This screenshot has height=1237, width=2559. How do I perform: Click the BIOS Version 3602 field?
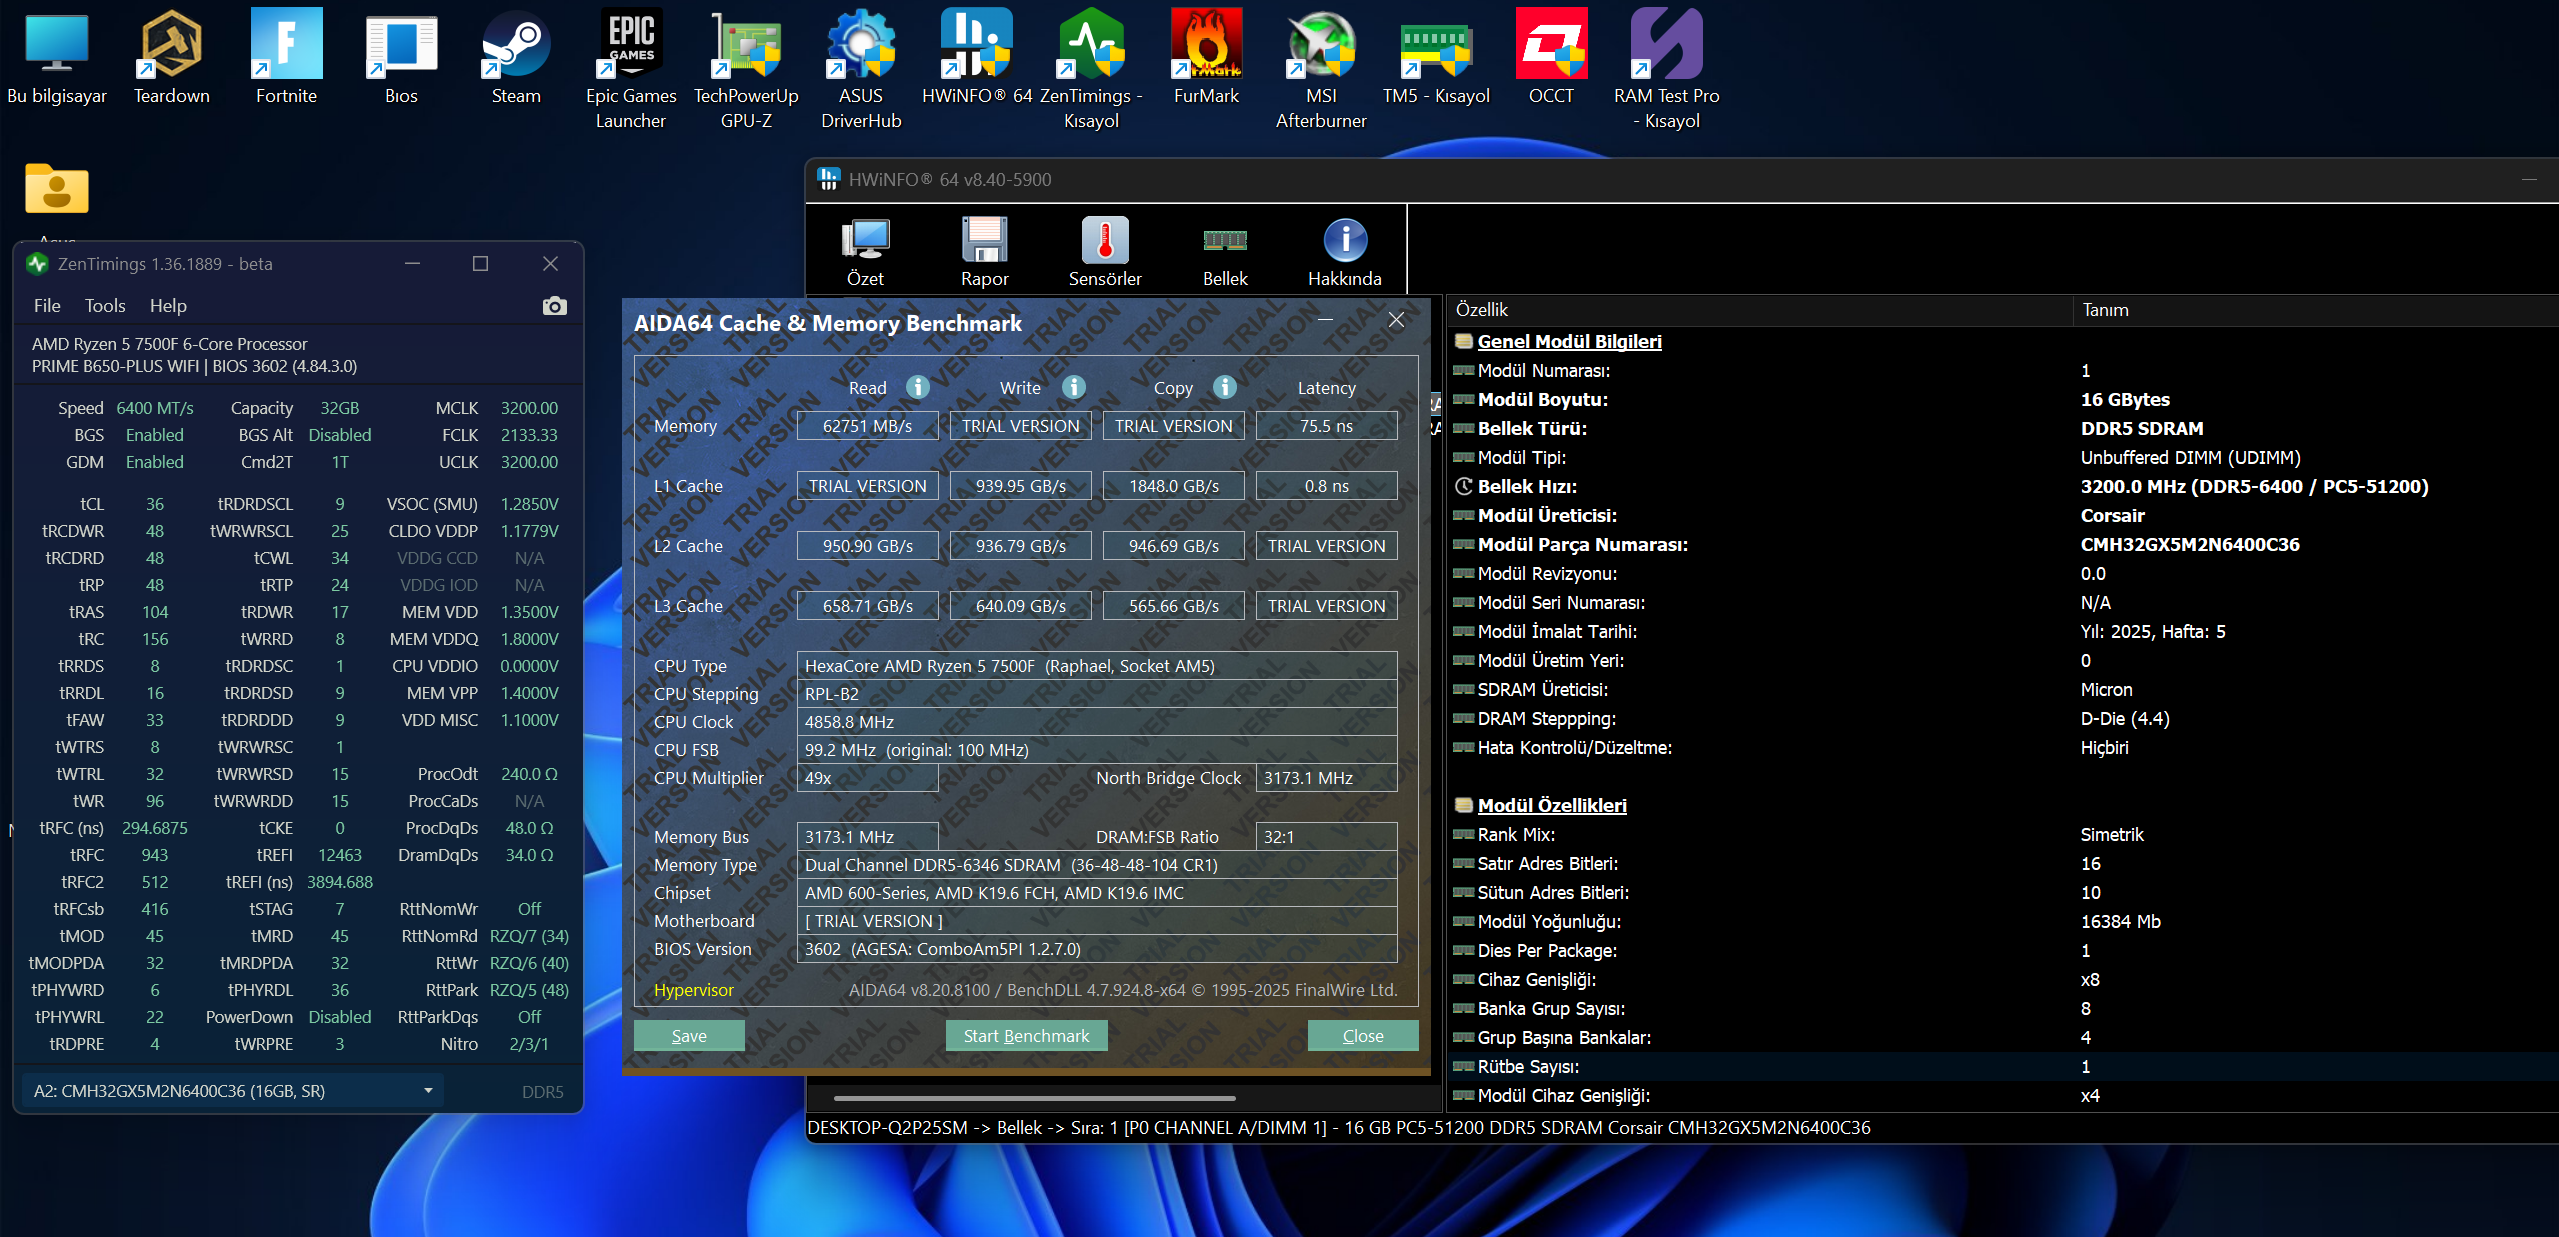coord(1097,949)
